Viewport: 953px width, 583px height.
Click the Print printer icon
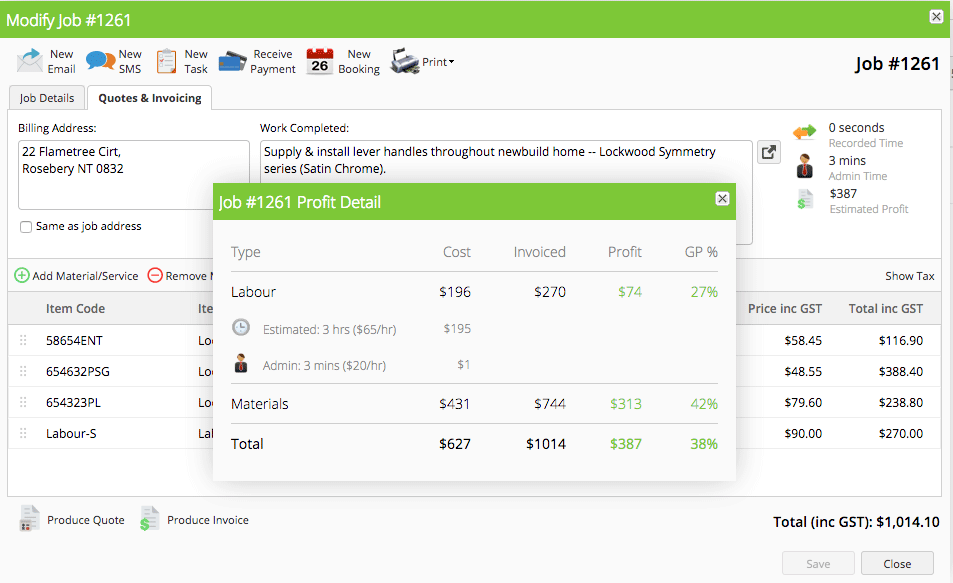(x=402, y=61)
